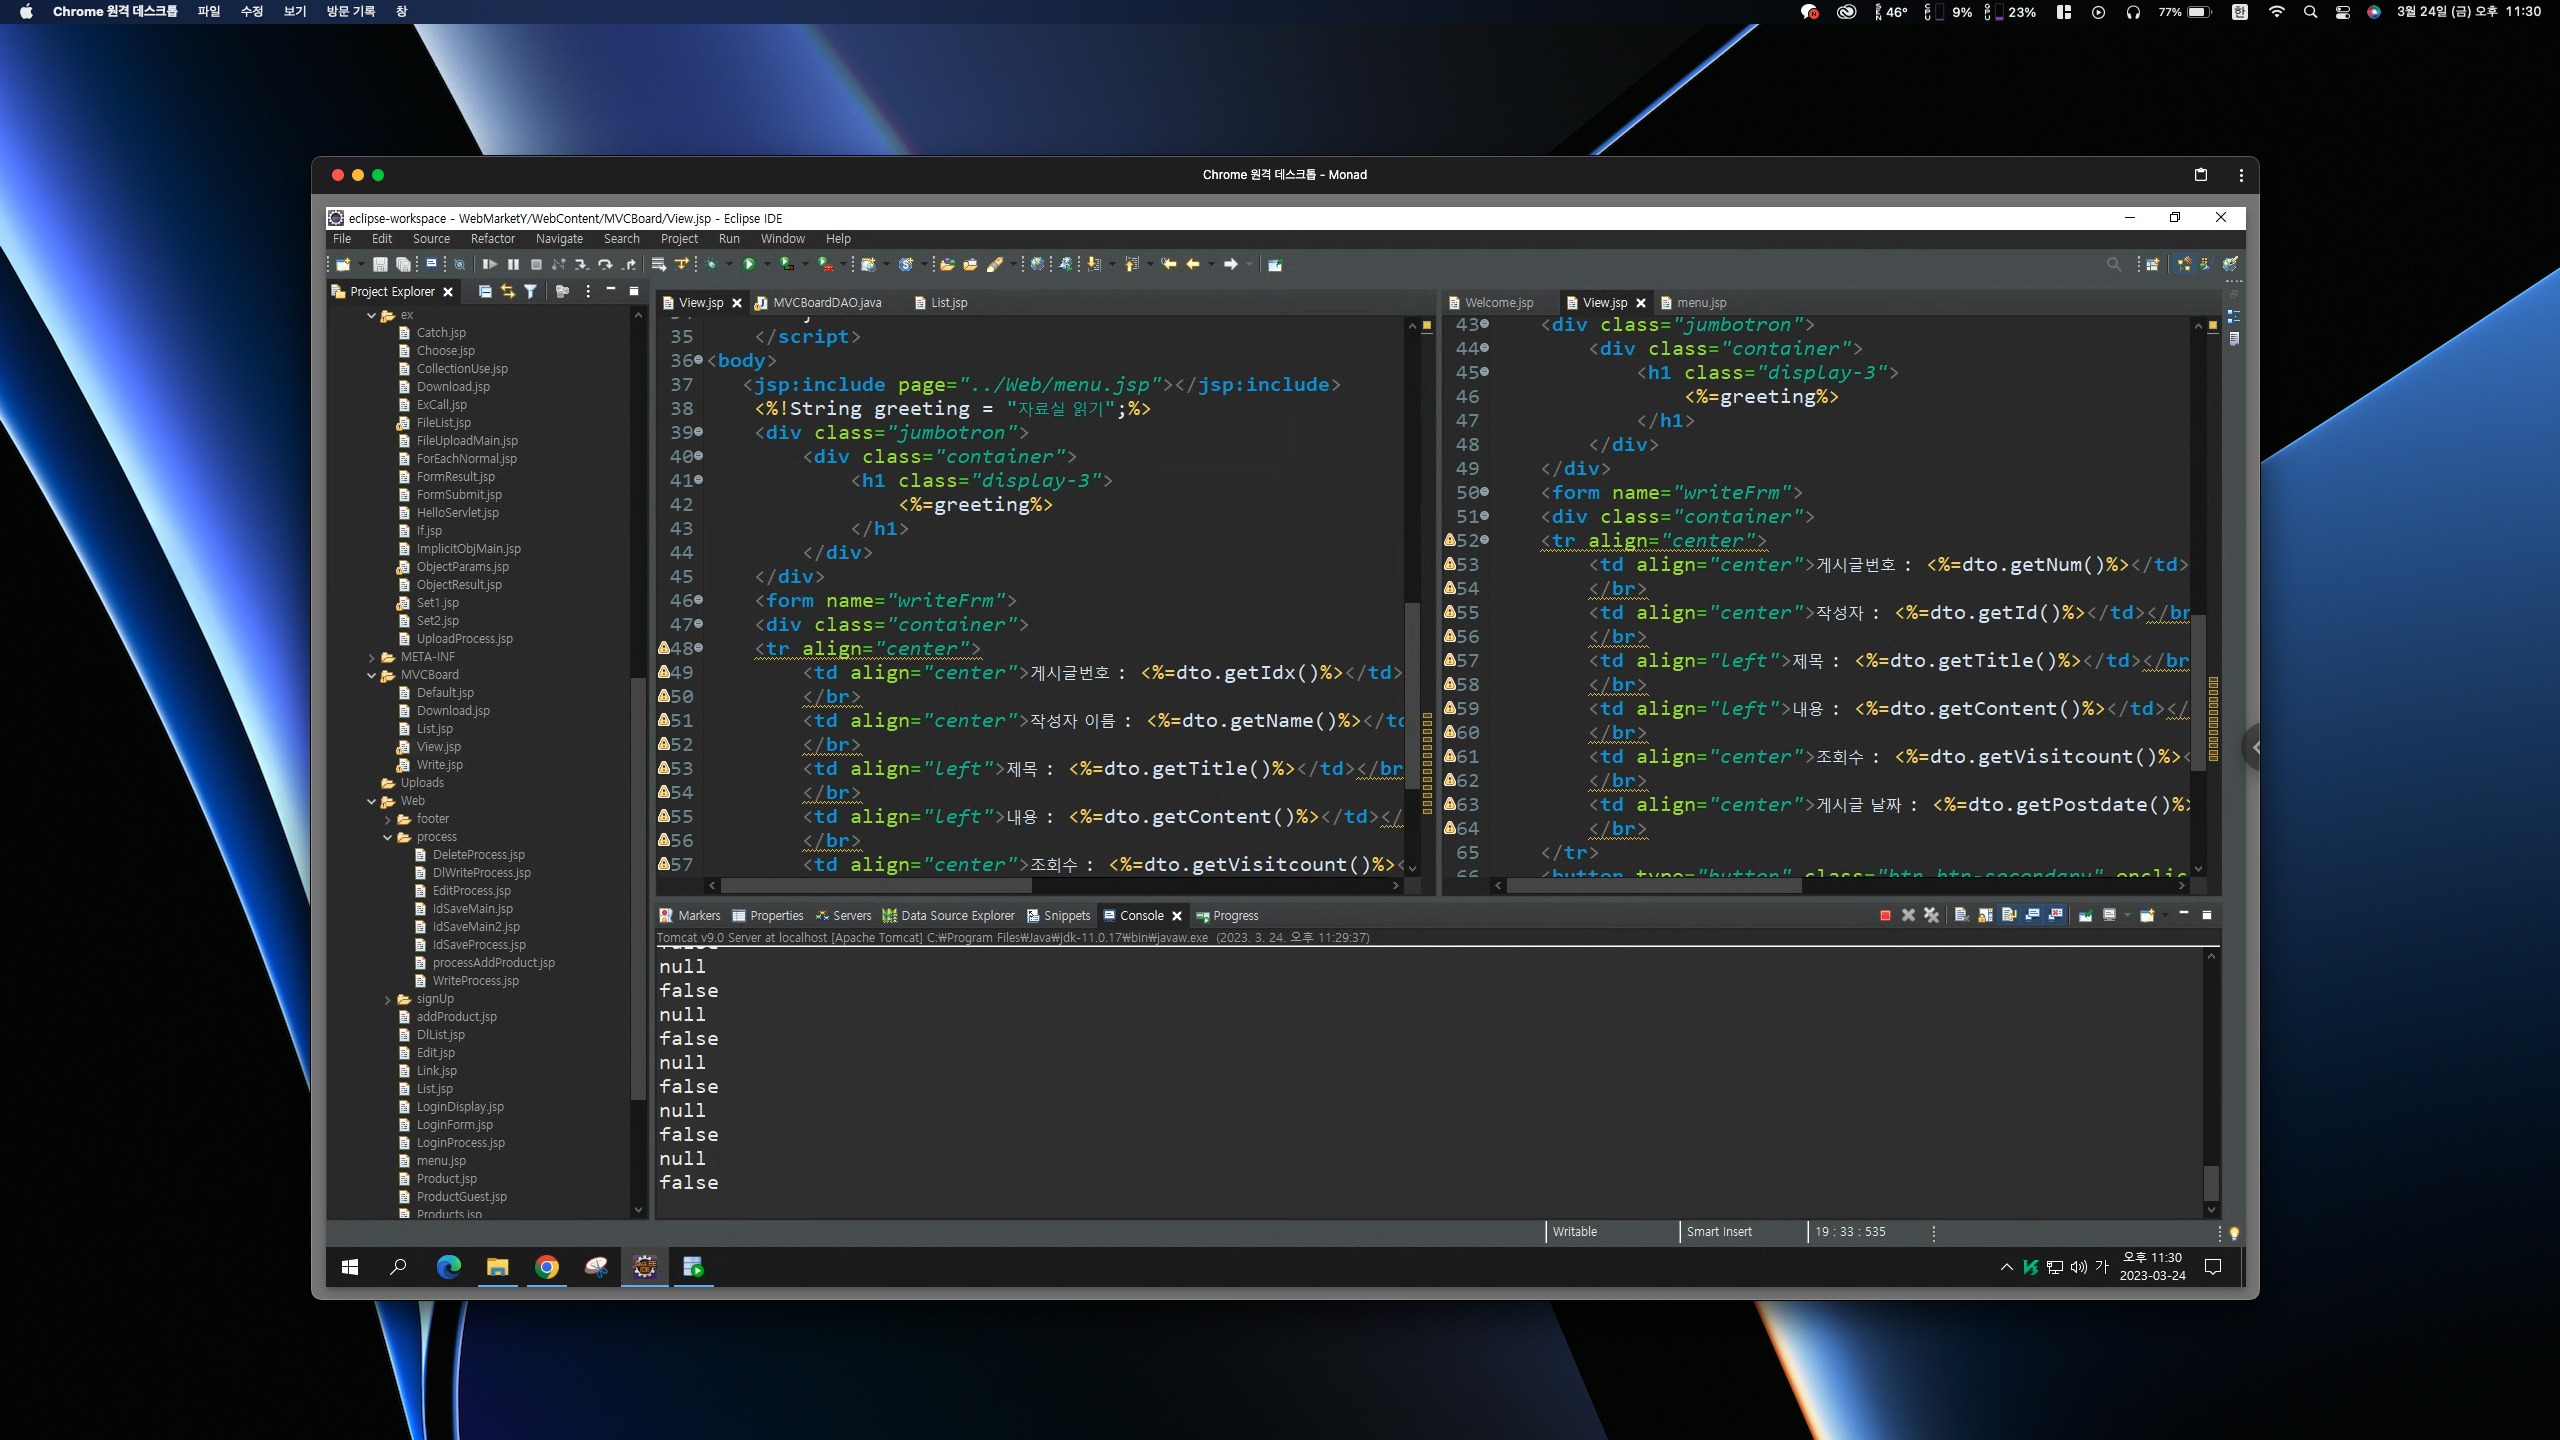2560x1440 pixels.
Task: Toggle Link with Editor in Project Explorer
Action: 508,291
